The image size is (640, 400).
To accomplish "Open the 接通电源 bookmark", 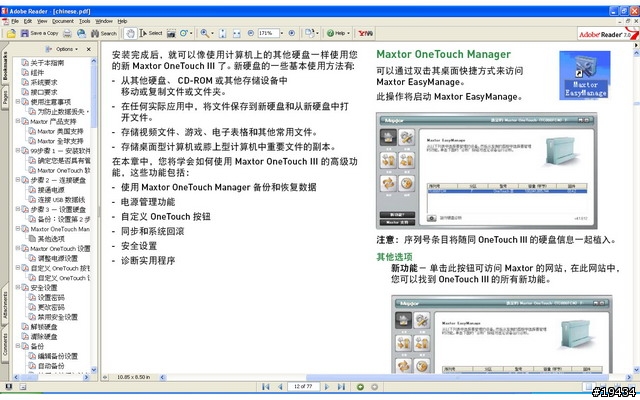I will click(51, 190).
